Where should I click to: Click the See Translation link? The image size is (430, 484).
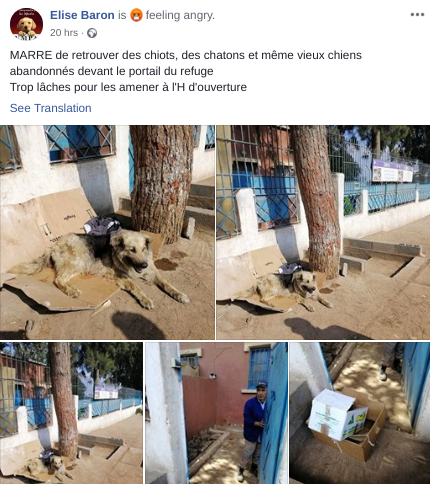coord(51,108)
